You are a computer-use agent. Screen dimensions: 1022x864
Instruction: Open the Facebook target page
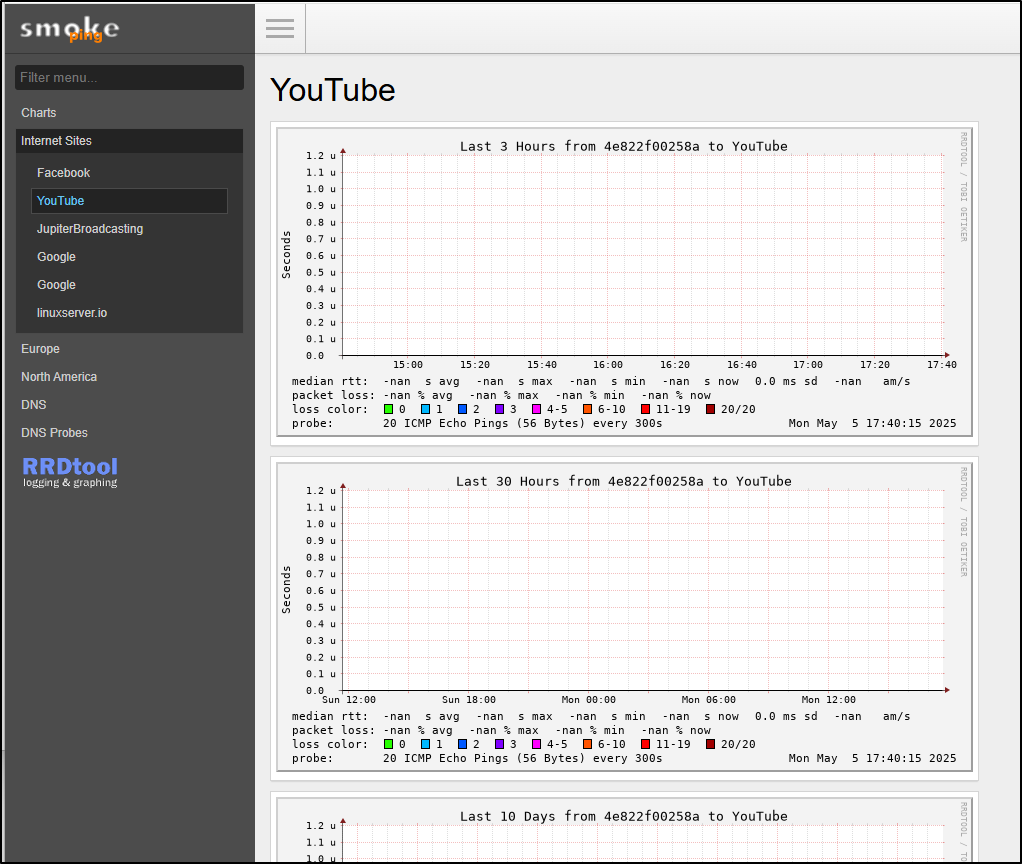(x=63, y=173)
